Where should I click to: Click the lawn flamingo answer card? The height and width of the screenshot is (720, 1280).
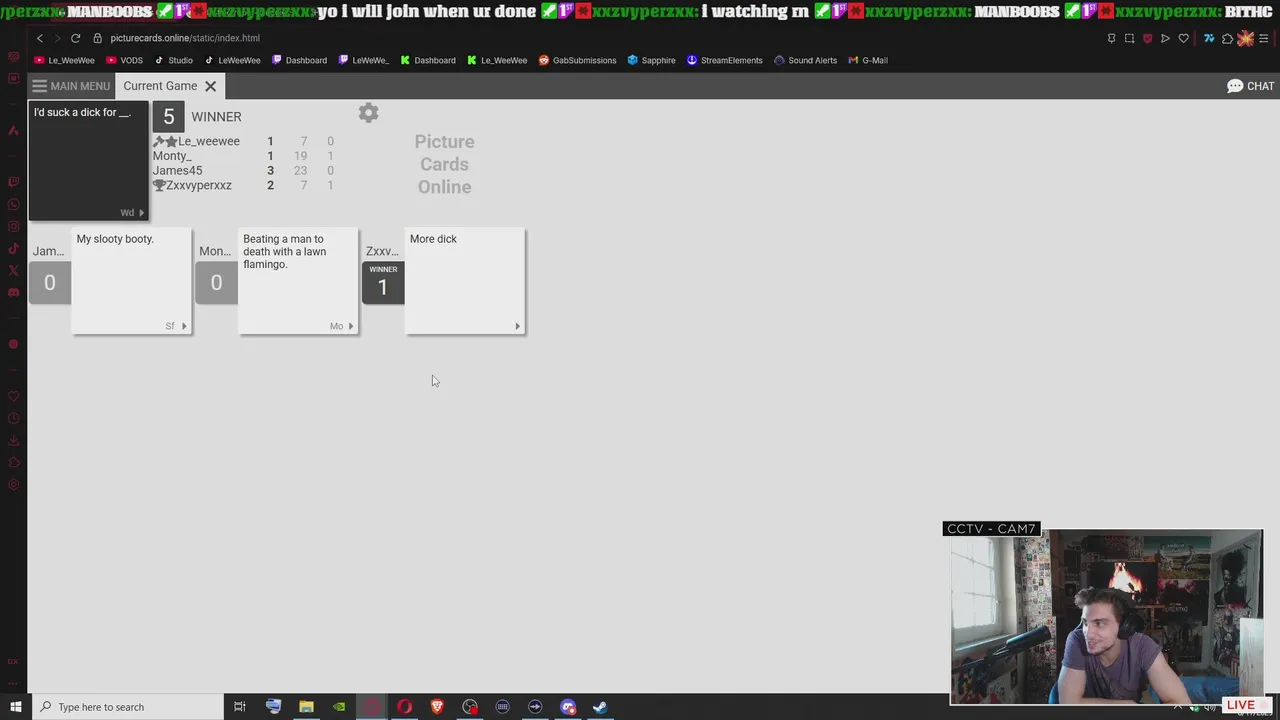tap(298, 281)
